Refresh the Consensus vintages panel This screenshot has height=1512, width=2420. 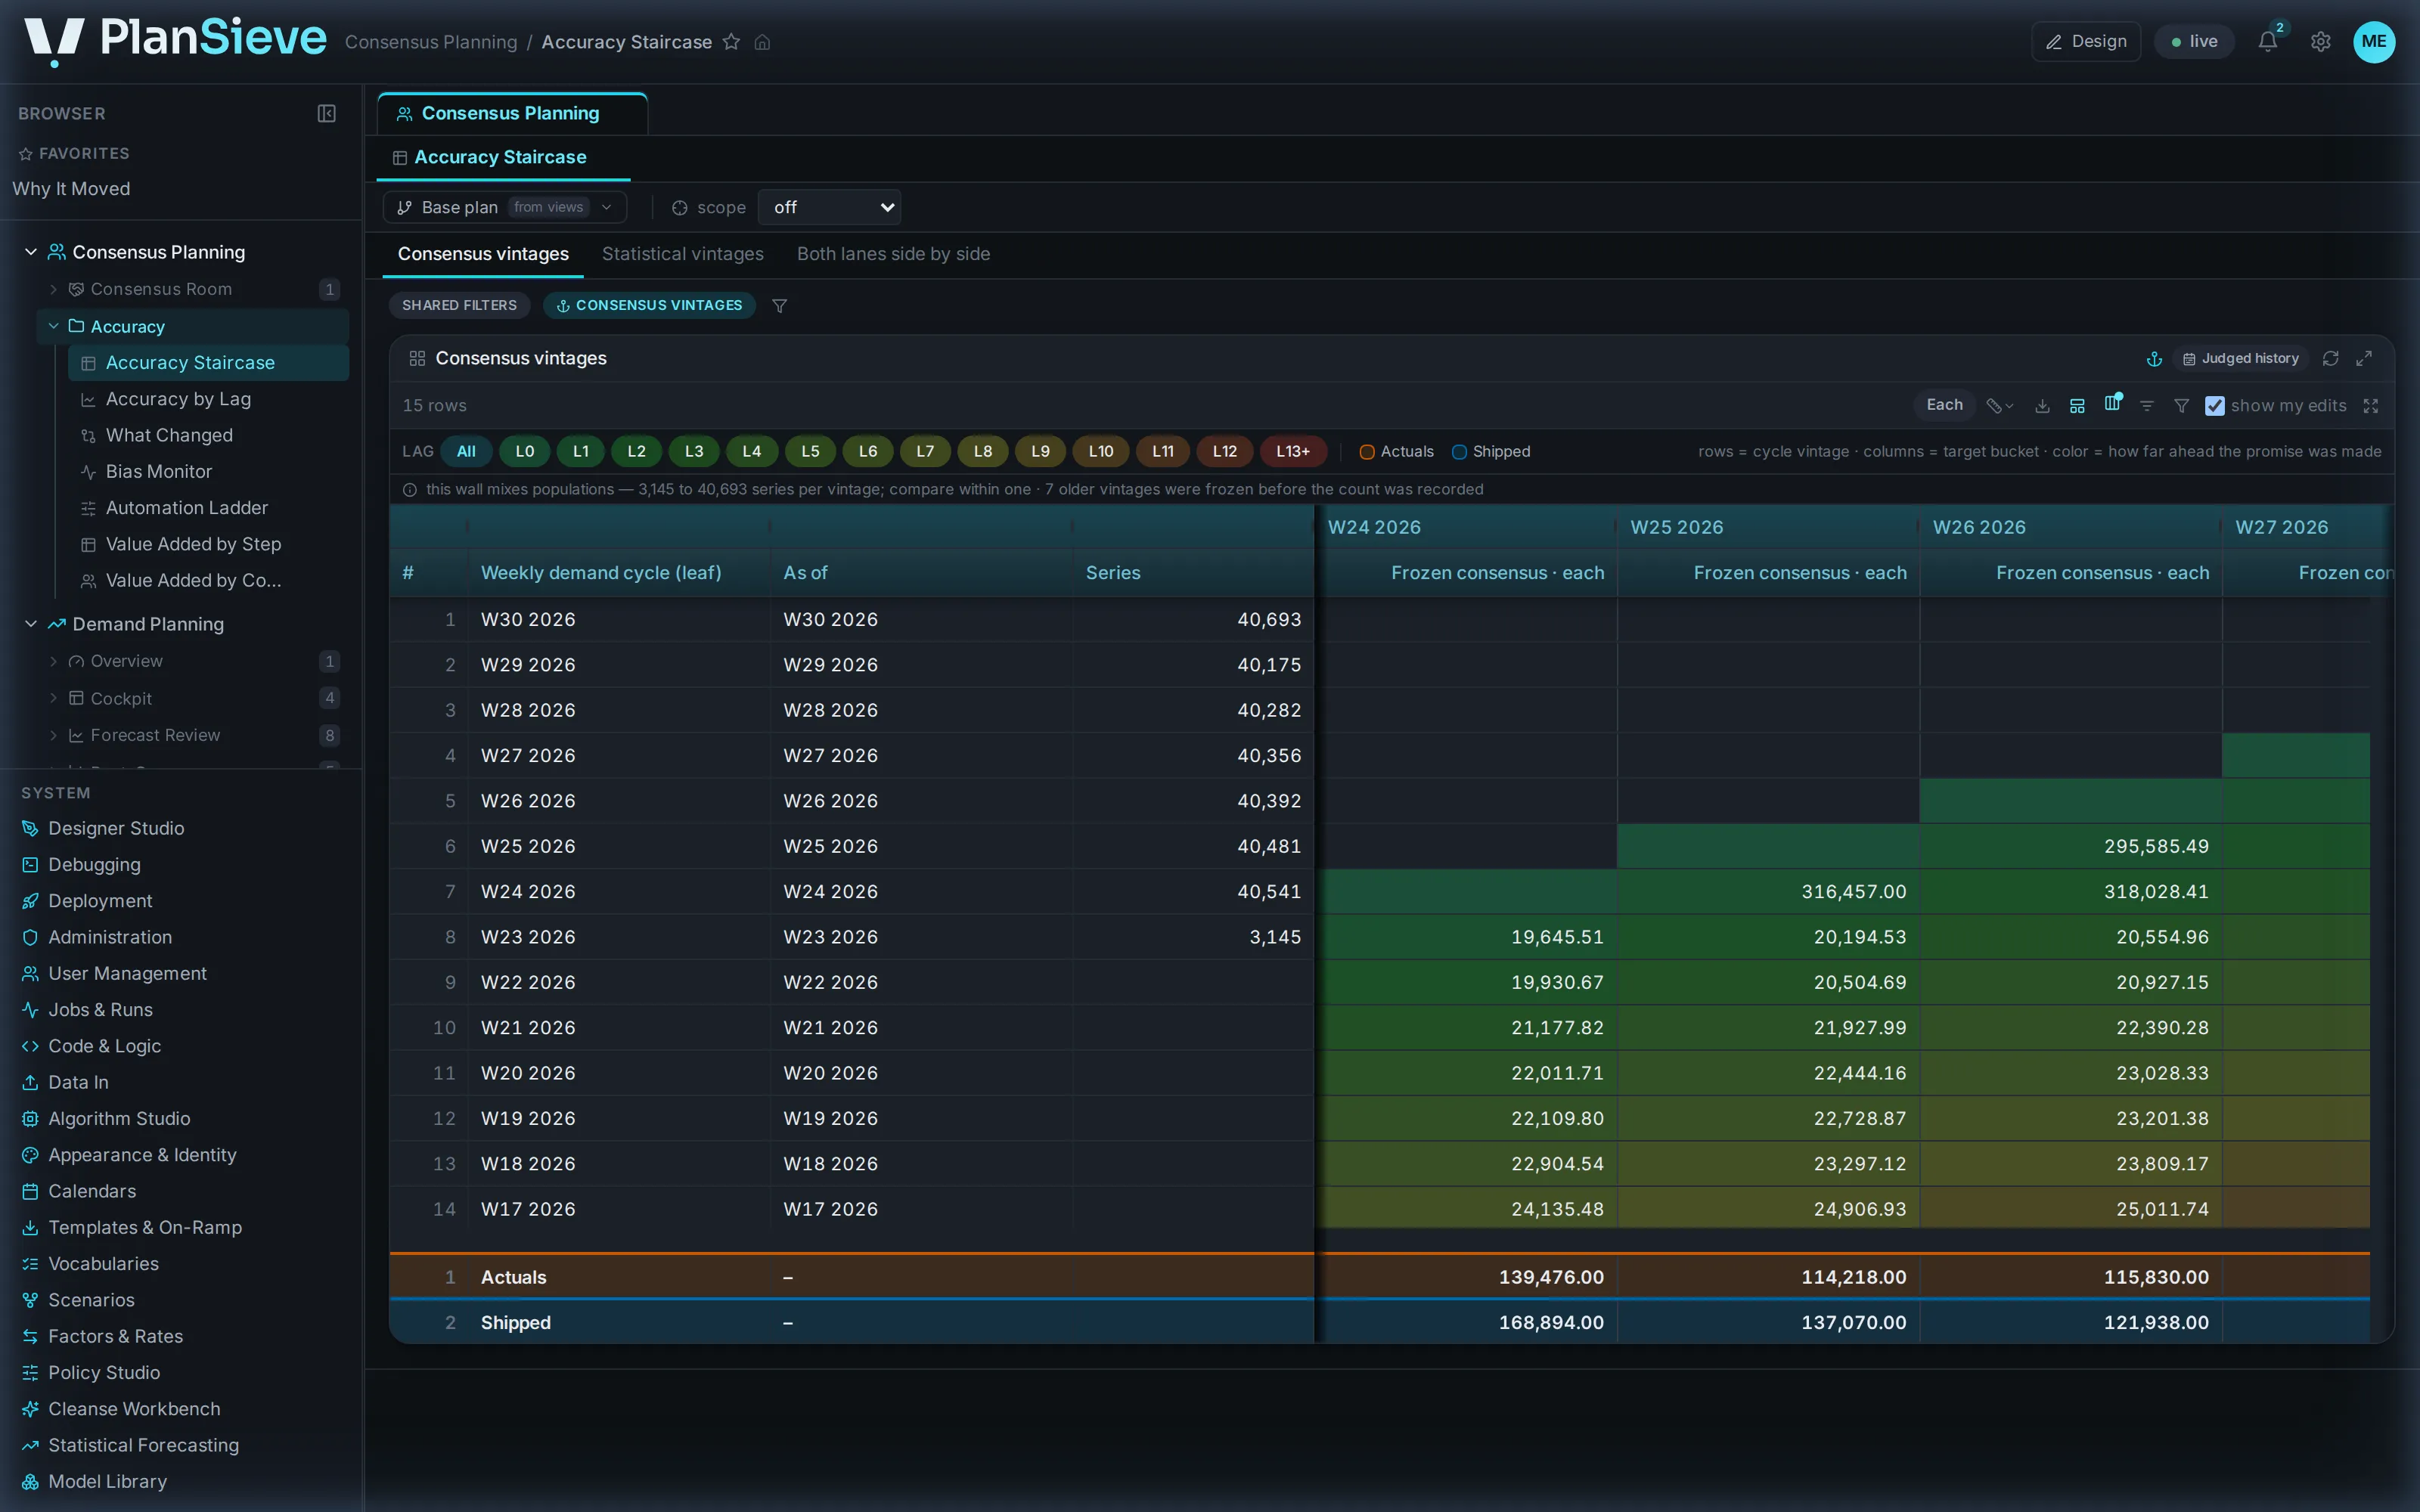click(2330, 359)
